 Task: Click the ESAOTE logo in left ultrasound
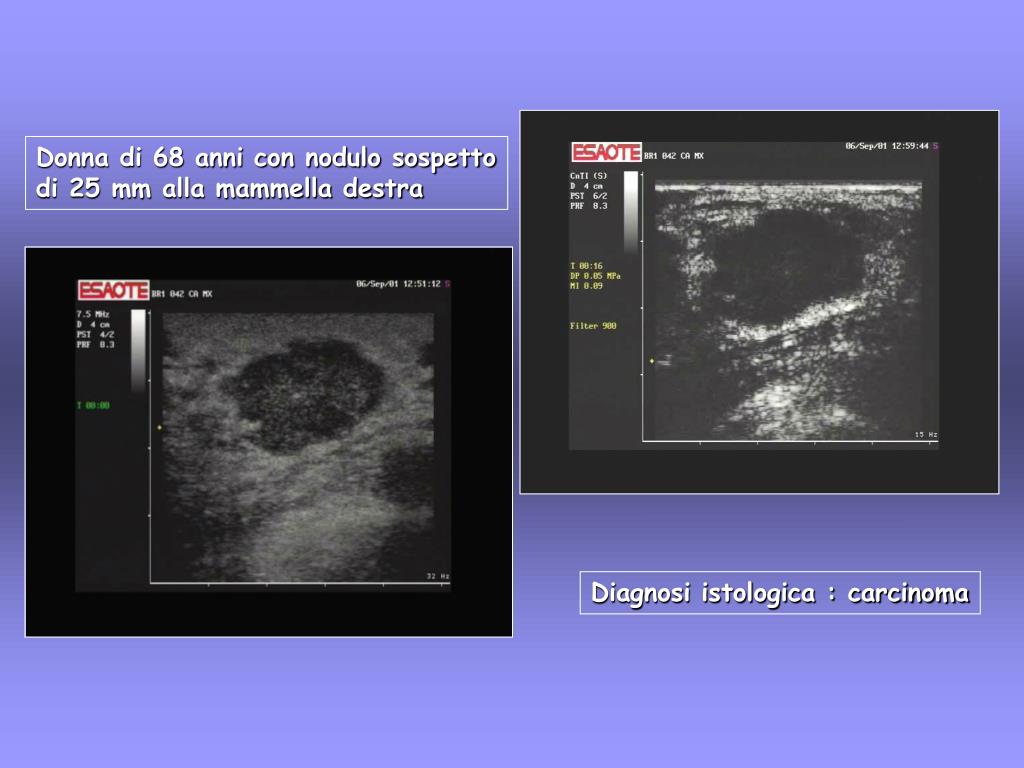tap(112, 290)
